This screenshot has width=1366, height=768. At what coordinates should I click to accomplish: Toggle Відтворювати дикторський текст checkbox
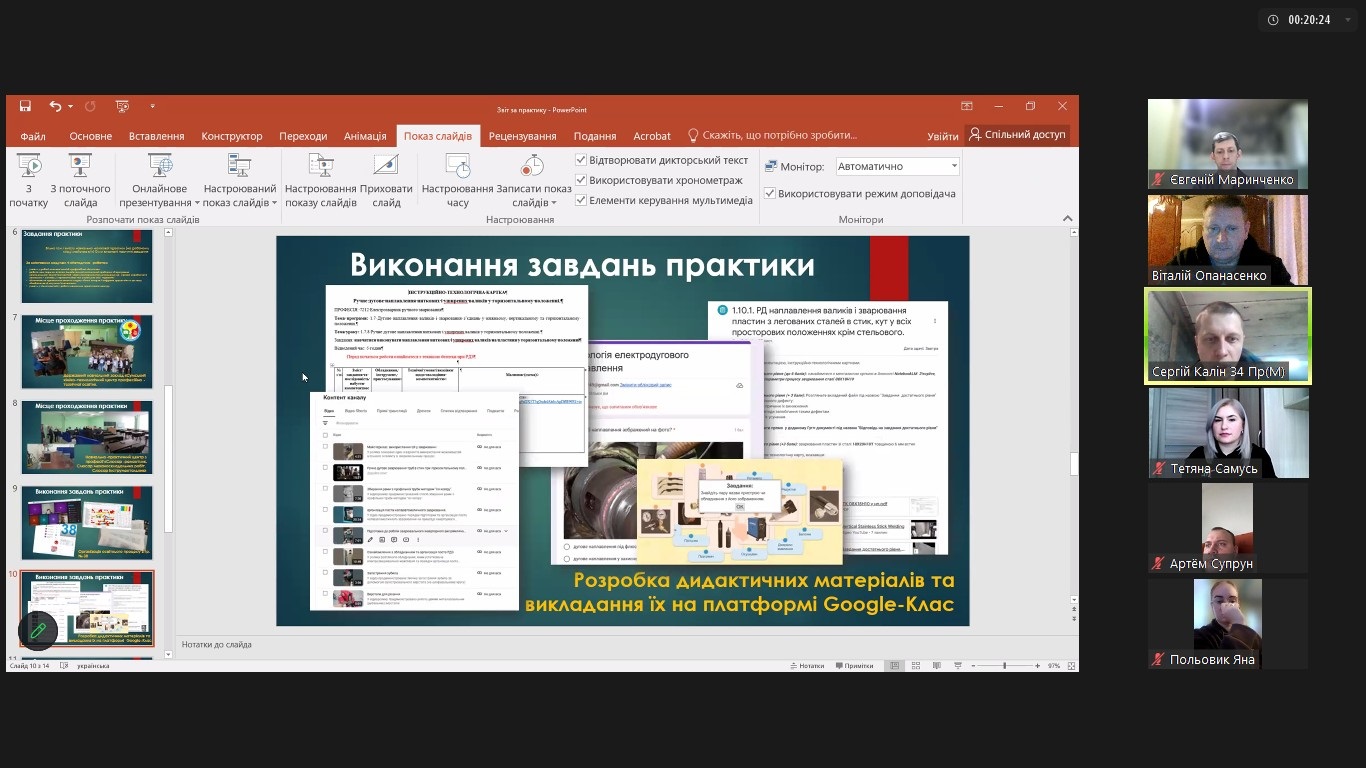tap(581, 160)
